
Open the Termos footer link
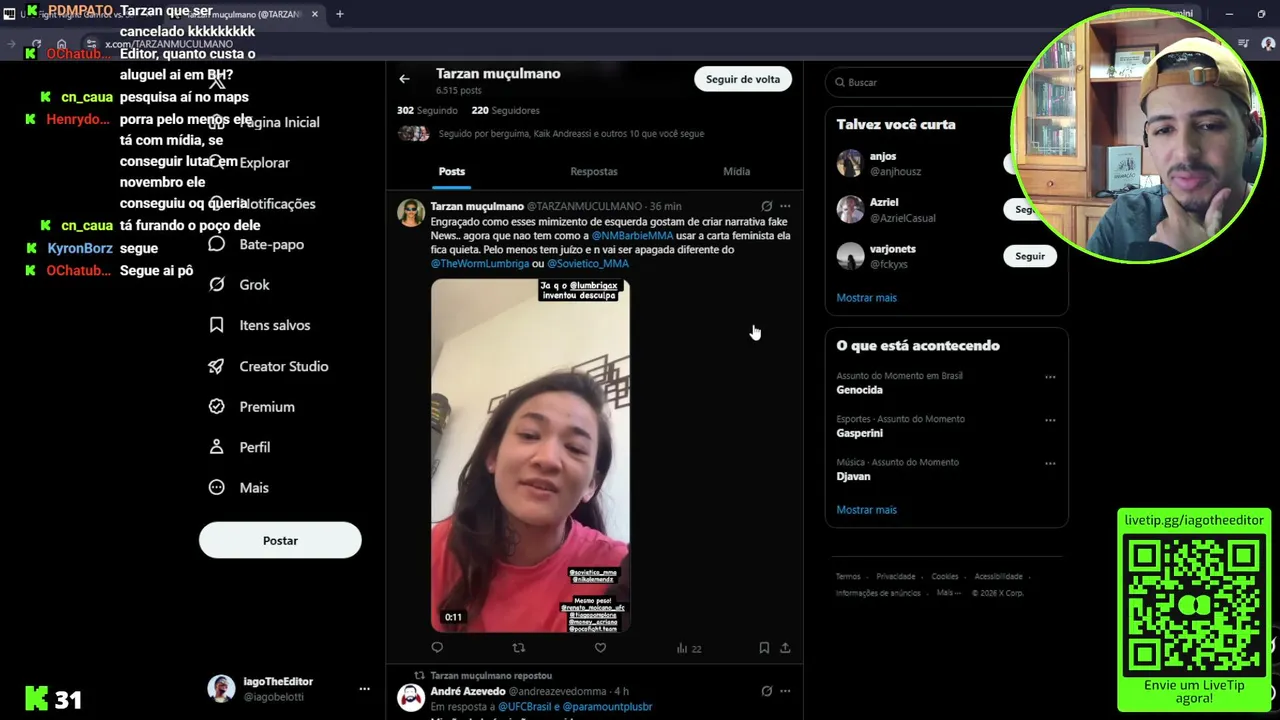[x=848, y=577]
